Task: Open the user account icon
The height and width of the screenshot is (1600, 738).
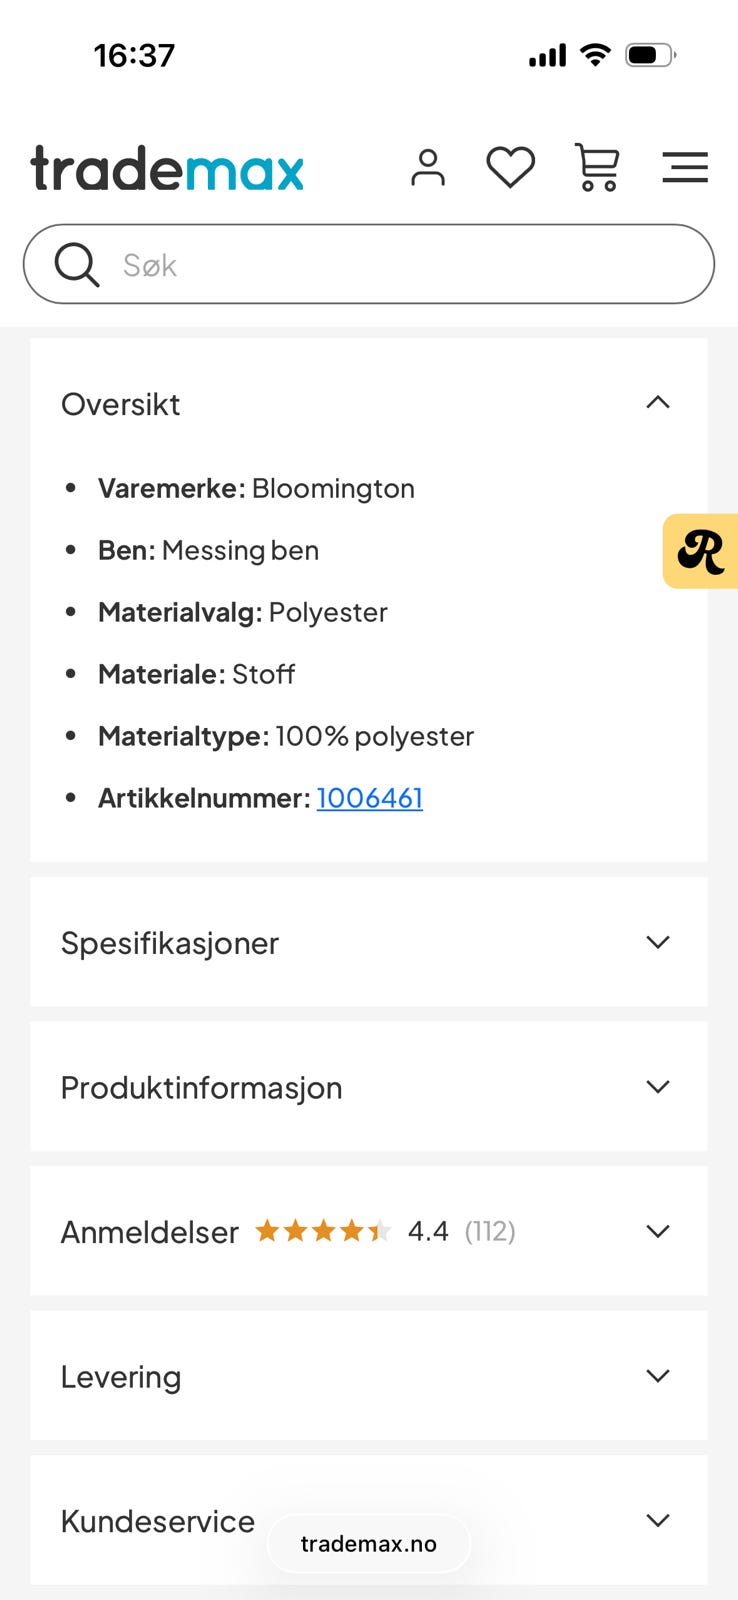Action: click(x=428, y=167)
